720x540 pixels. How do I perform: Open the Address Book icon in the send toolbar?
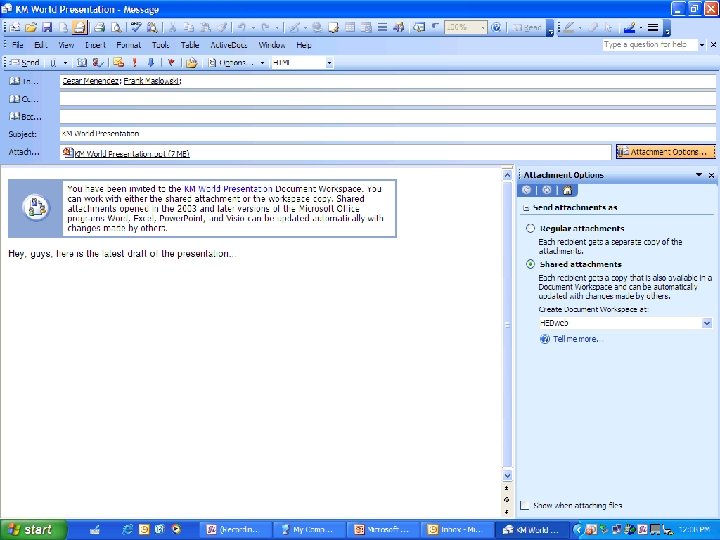click(82, 62)
